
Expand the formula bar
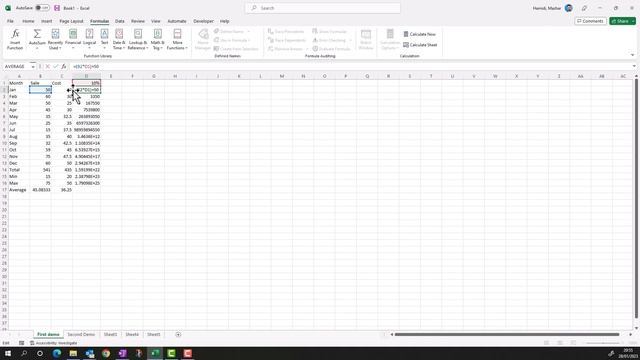[634, 67]
